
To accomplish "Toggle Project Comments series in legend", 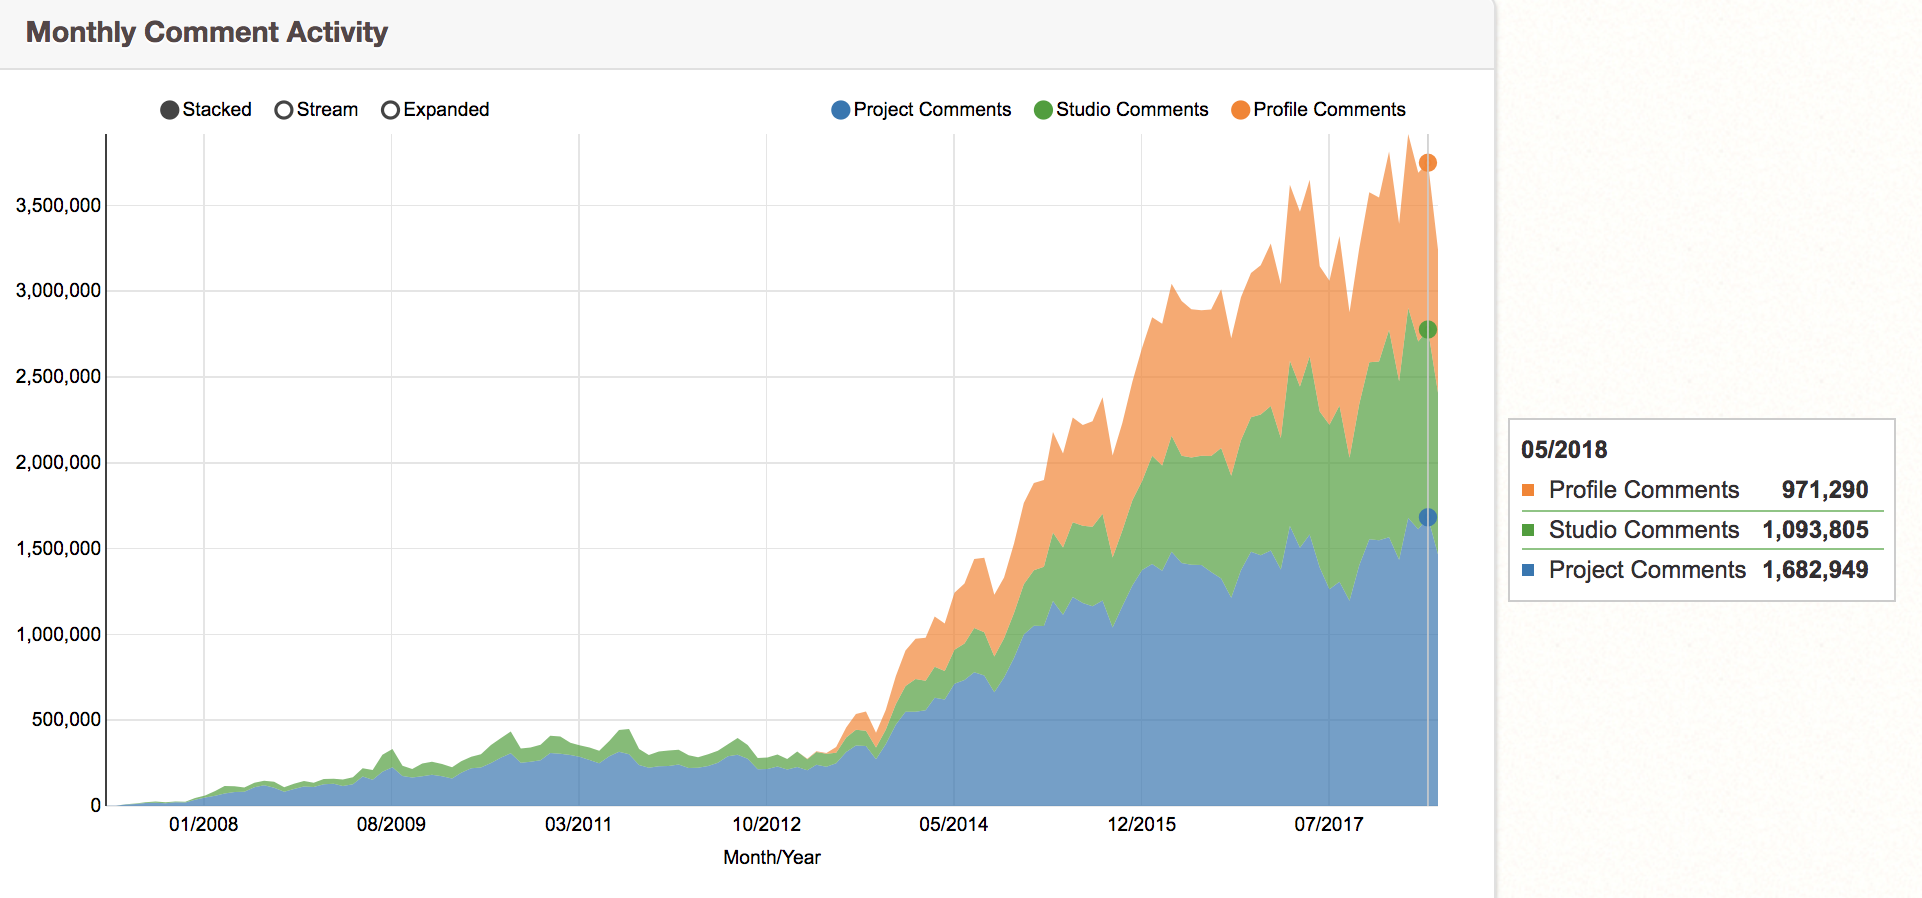I will pyautogui.click(x=841, y=110).
